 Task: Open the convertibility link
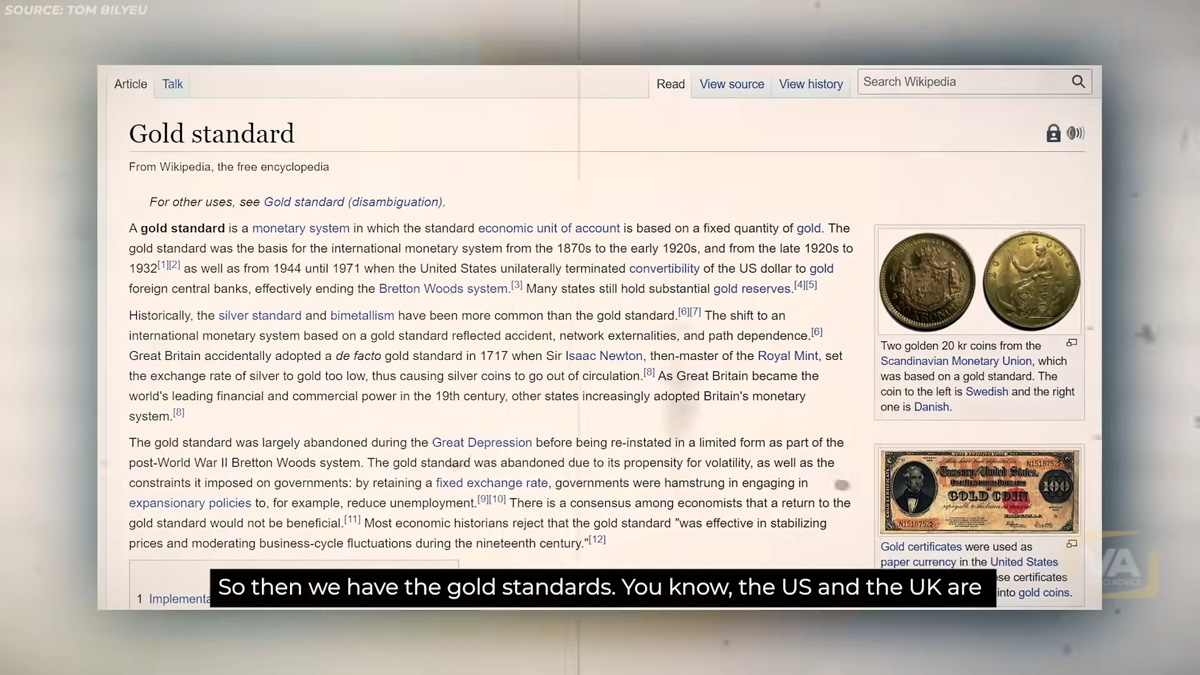[x=664, y=268]
